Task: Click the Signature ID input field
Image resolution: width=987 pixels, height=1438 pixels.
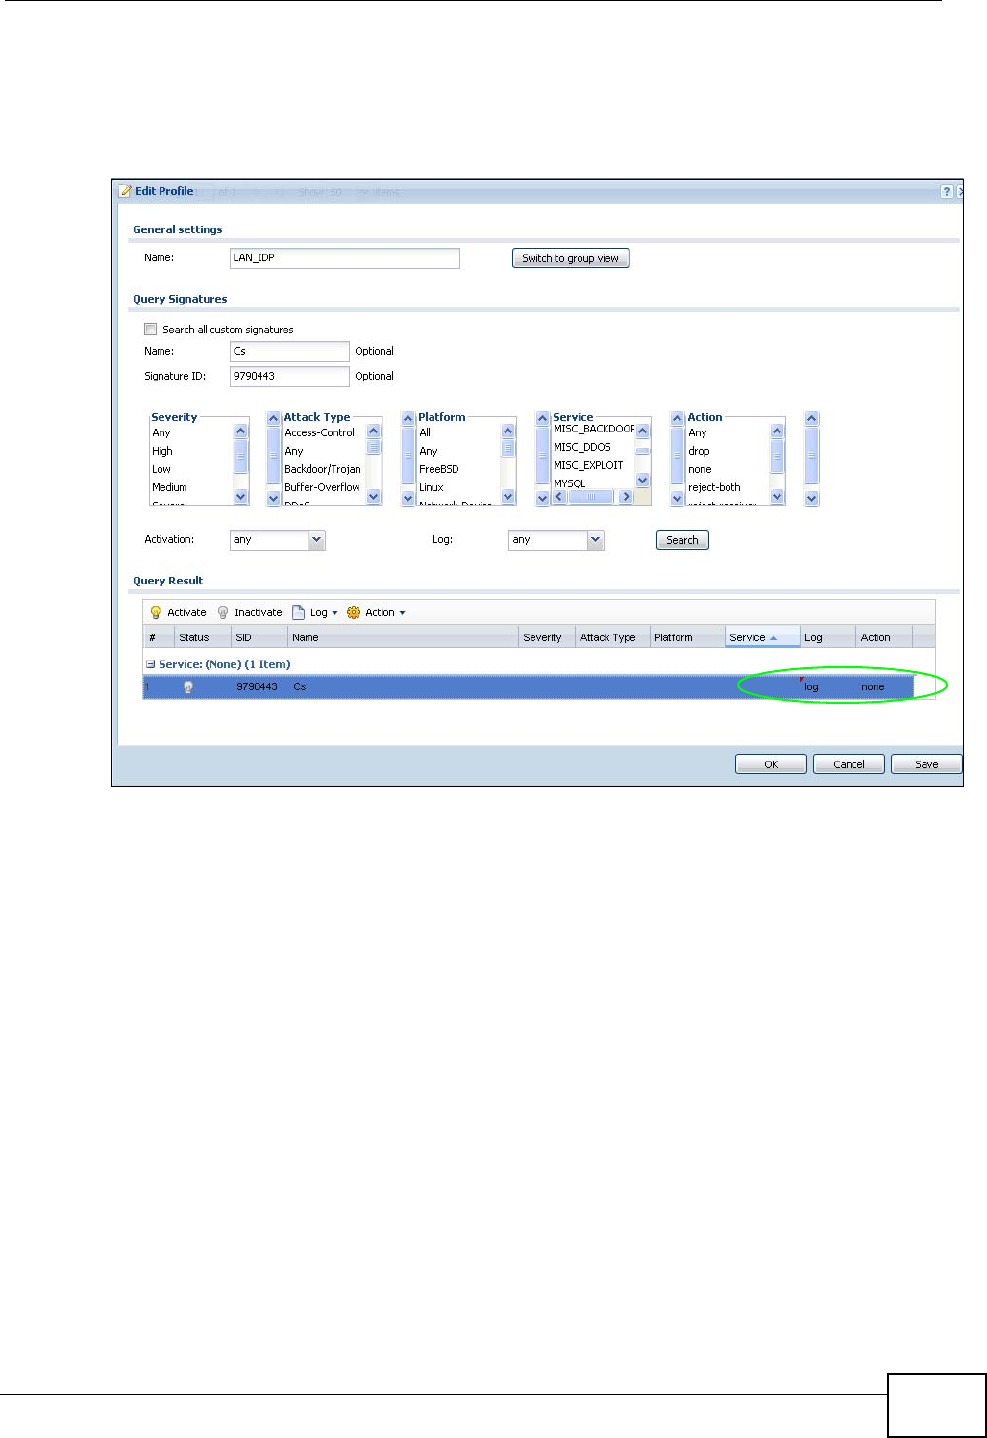Action: tap(290, 376)
